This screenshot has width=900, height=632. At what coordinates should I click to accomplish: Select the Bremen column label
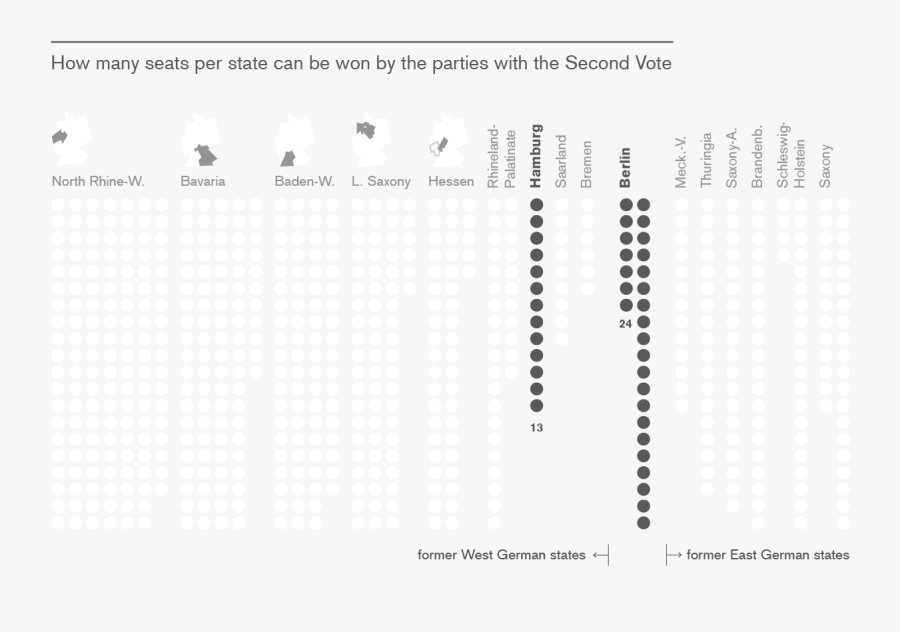coord(587,165)
